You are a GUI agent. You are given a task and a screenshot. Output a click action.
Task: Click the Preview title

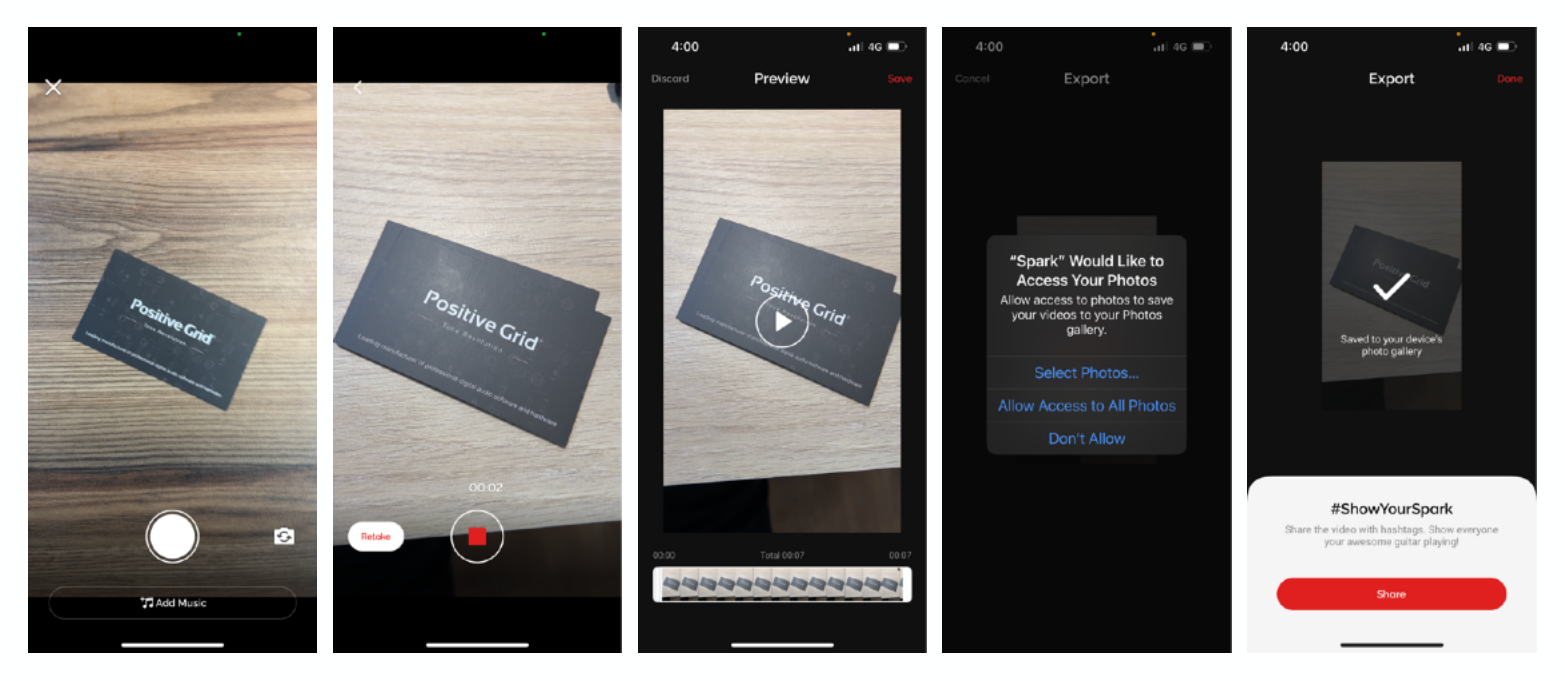[x=782, y=79]
